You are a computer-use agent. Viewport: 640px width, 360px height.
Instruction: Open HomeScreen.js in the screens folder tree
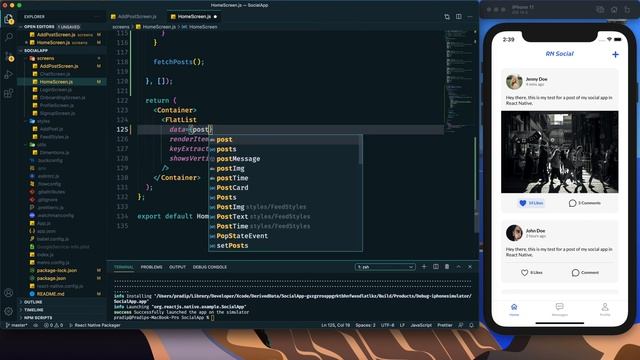56,82
